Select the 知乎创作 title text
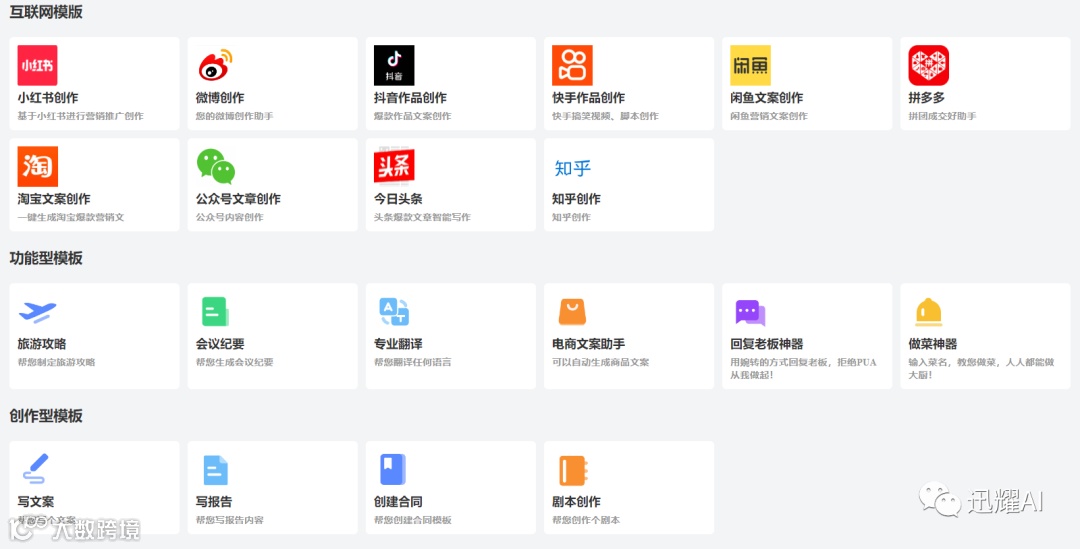The width and height of the screenshot is (1080, 549). 577,199
